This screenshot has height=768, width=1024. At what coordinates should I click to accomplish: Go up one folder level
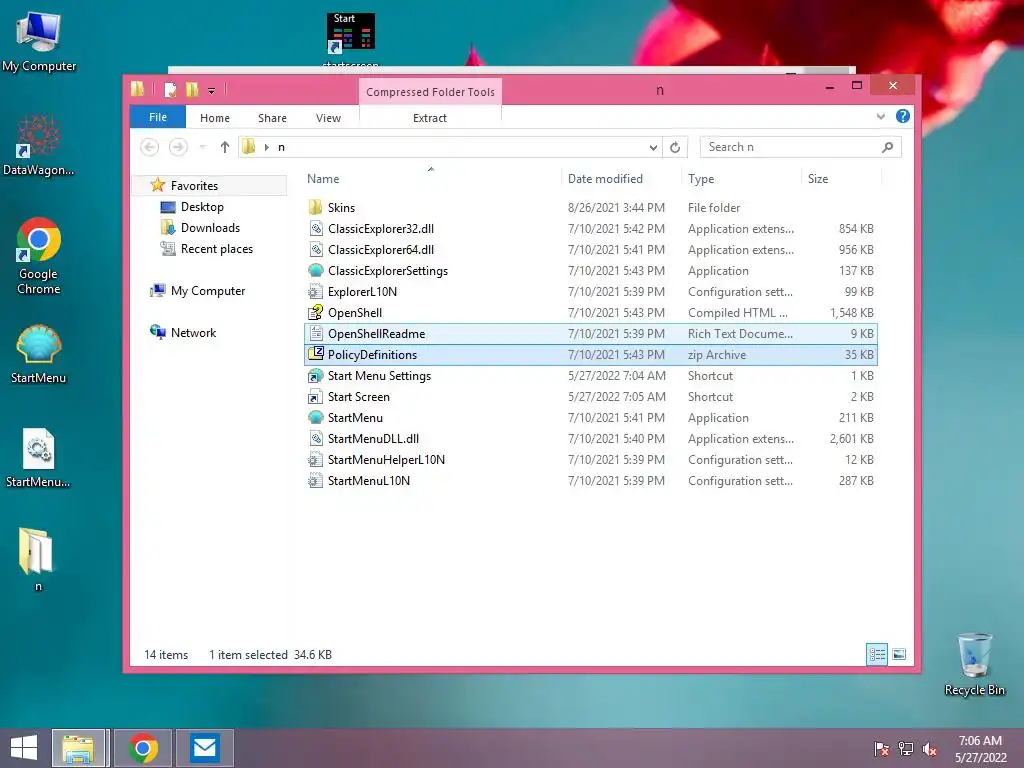[225, 147]
